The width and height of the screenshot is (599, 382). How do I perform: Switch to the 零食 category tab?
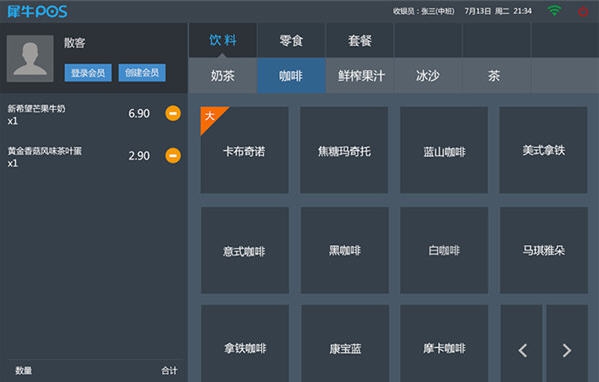tap(291, 40)
